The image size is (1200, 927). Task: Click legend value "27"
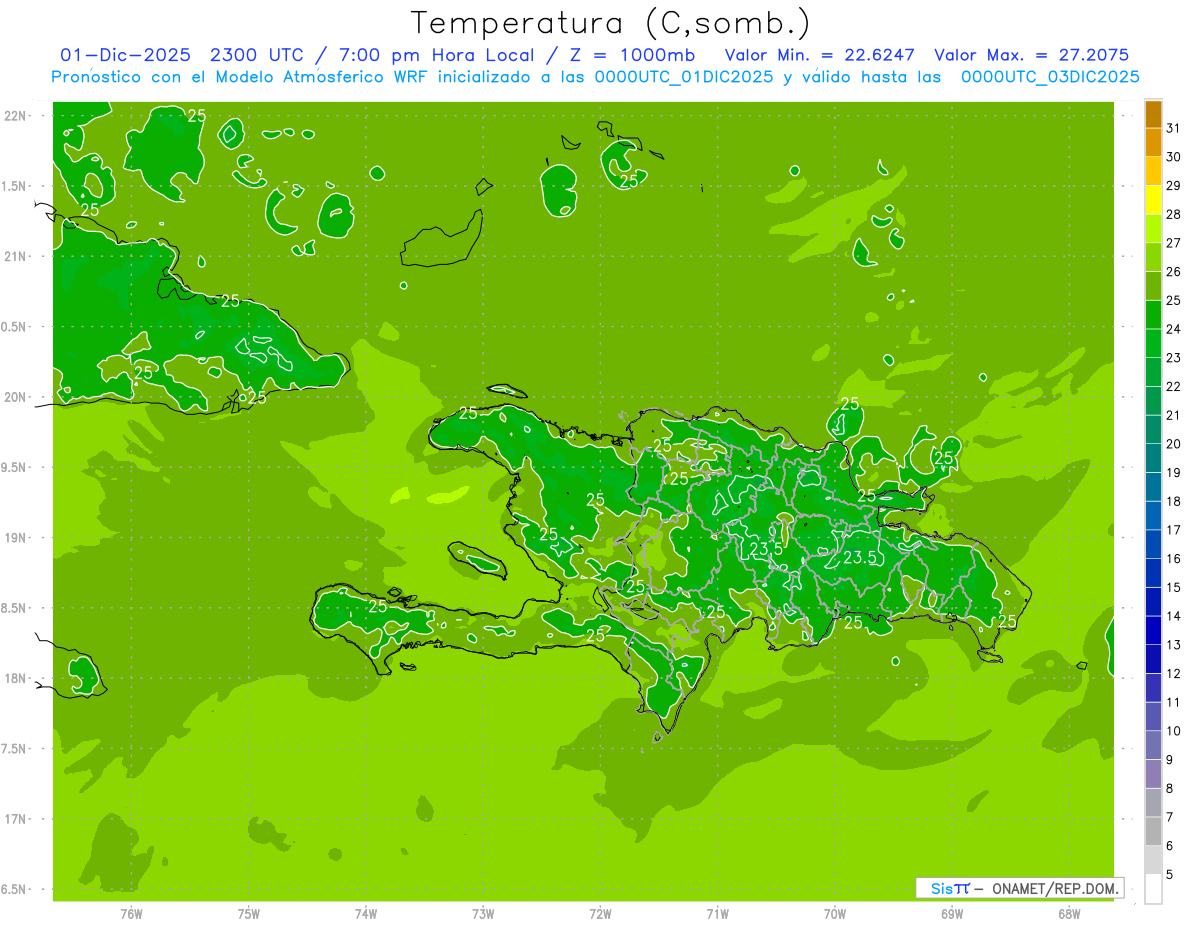(1173, 243)
